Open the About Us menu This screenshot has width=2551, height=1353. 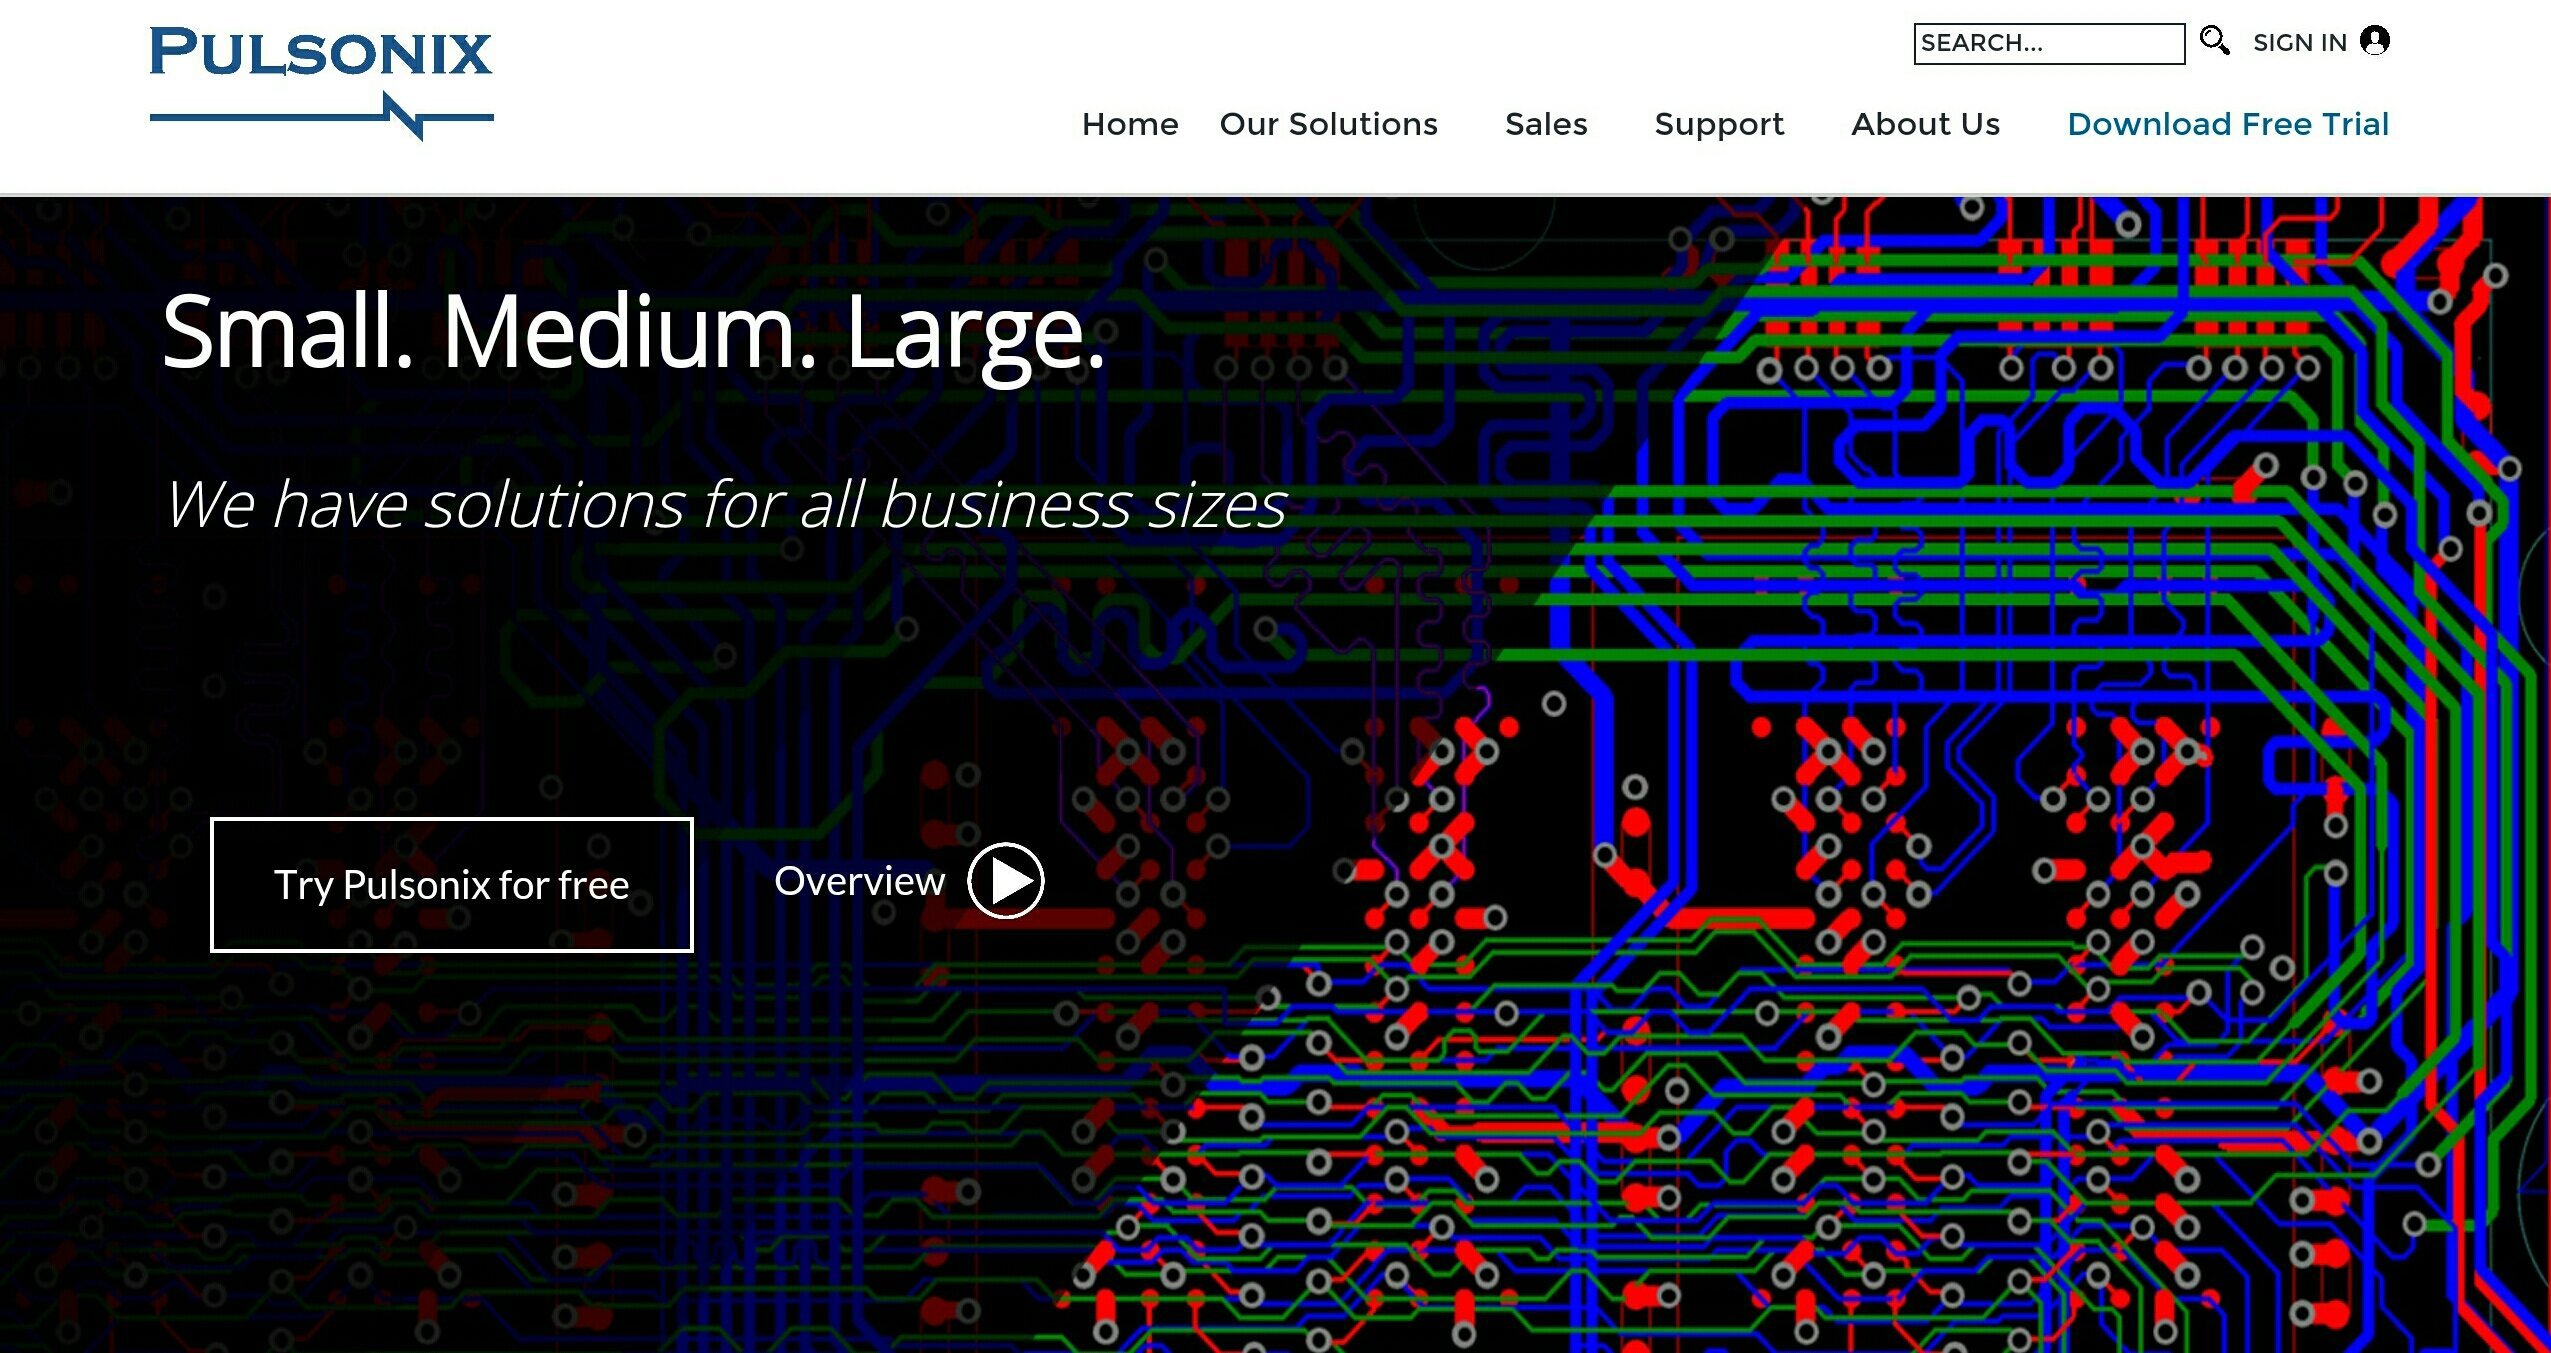pos(1925,124)
